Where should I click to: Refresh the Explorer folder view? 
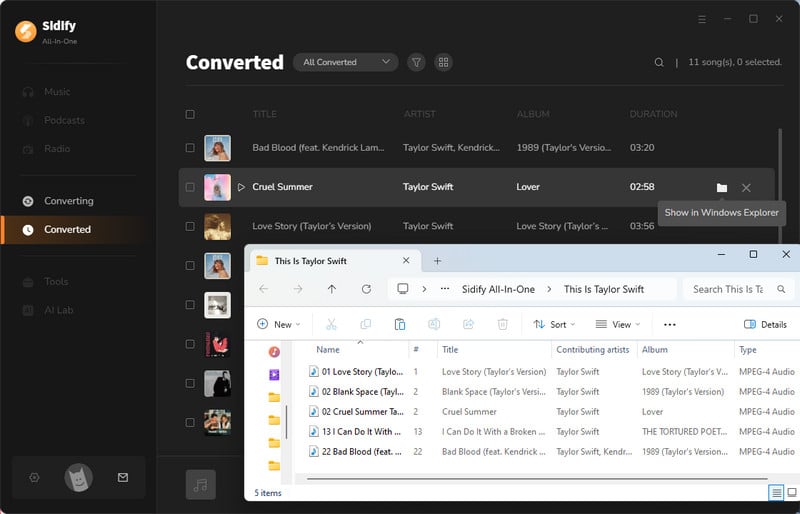pyautogui.click(x=366, y=289)
